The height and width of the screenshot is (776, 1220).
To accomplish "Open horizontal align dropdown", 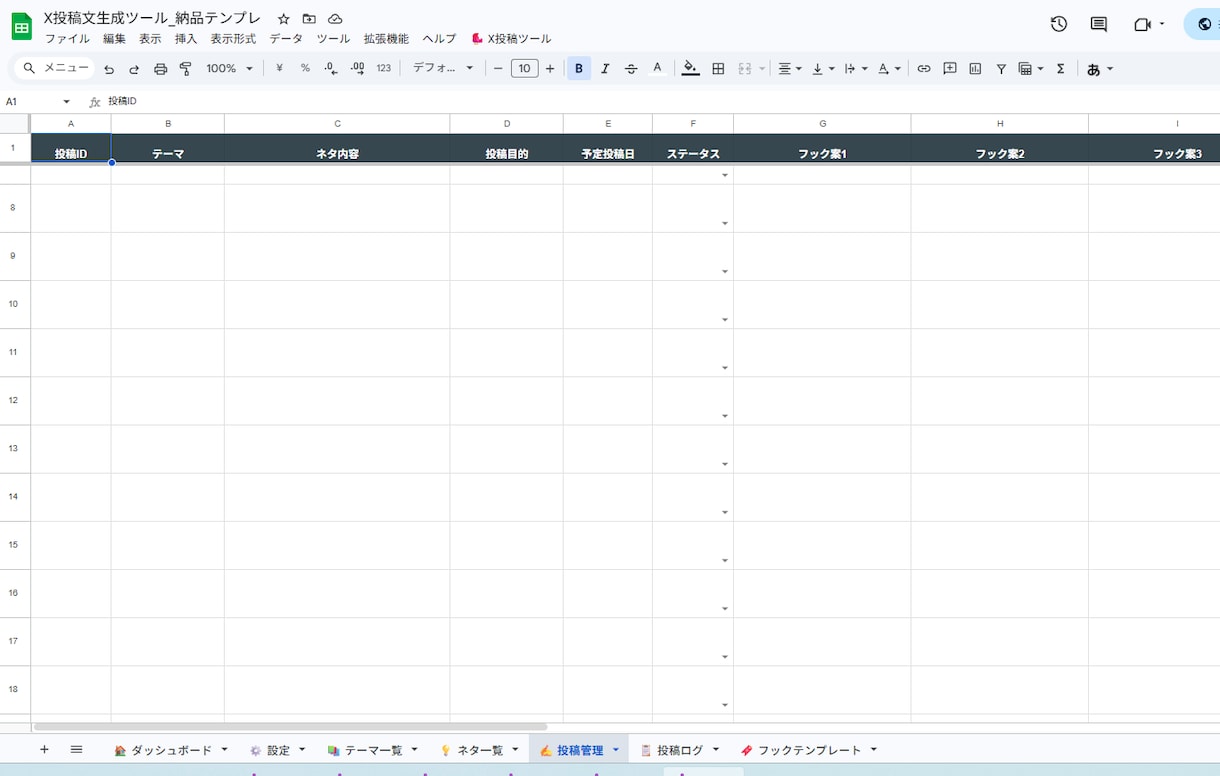I will click(790, 69).
